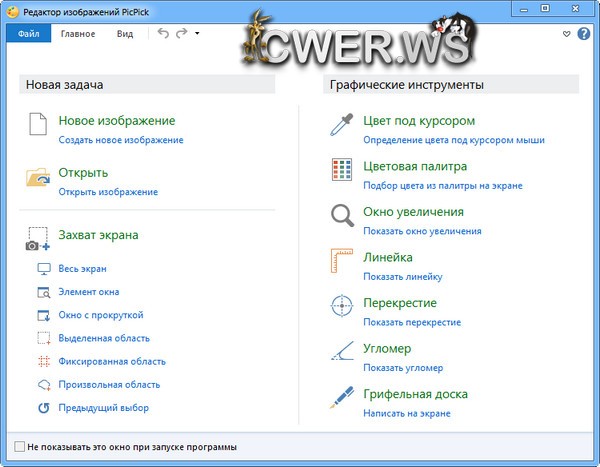Select the pixel ruler icon
The width and height of the screenshot is (600, 467).
[342, 262]
